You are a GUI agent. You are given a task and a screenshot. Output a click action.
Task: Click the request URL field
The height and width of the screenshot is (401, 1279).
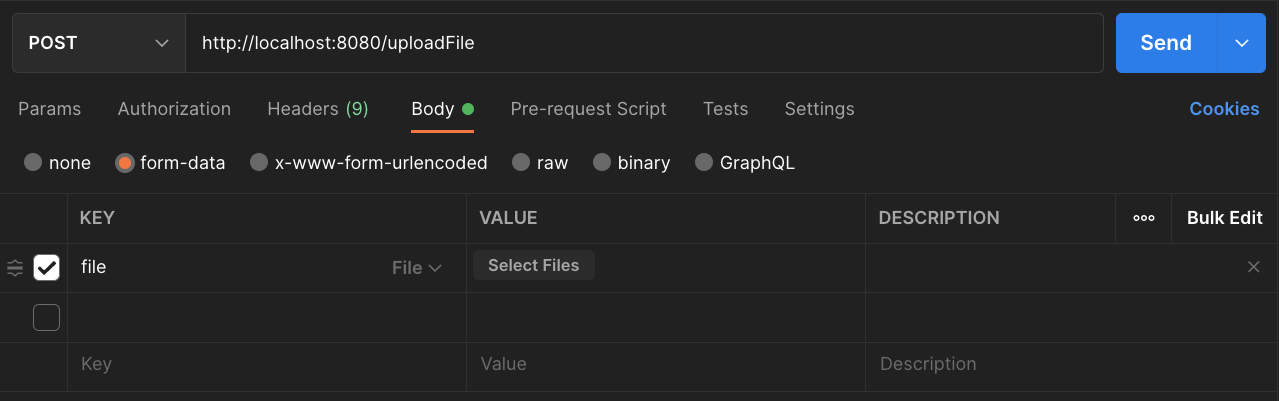tap(644, 43)
